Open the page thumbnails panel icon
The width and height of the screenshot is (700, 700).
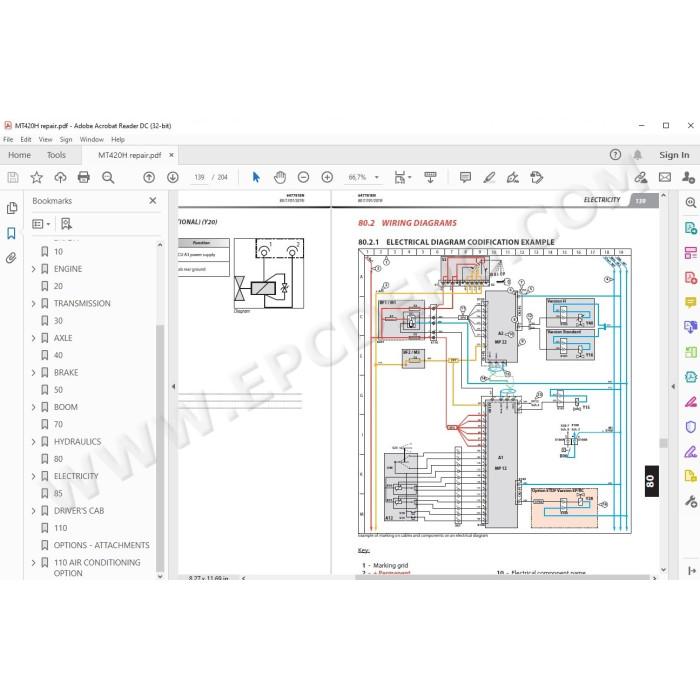12,208
